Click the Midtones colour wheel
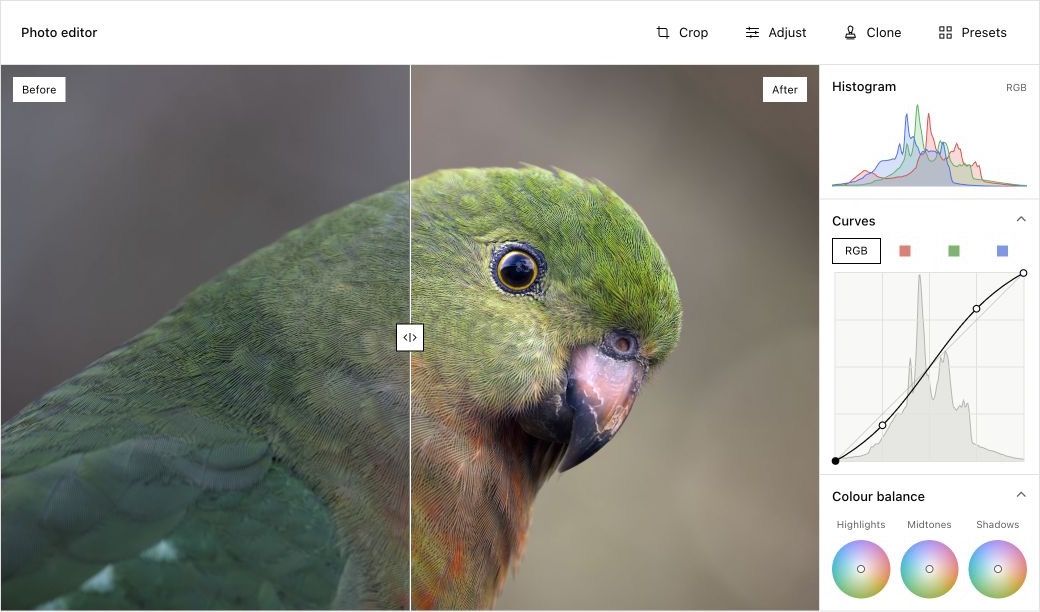Screen dimensions: 1040x612 pyautogui.click(x=929, y=569)
